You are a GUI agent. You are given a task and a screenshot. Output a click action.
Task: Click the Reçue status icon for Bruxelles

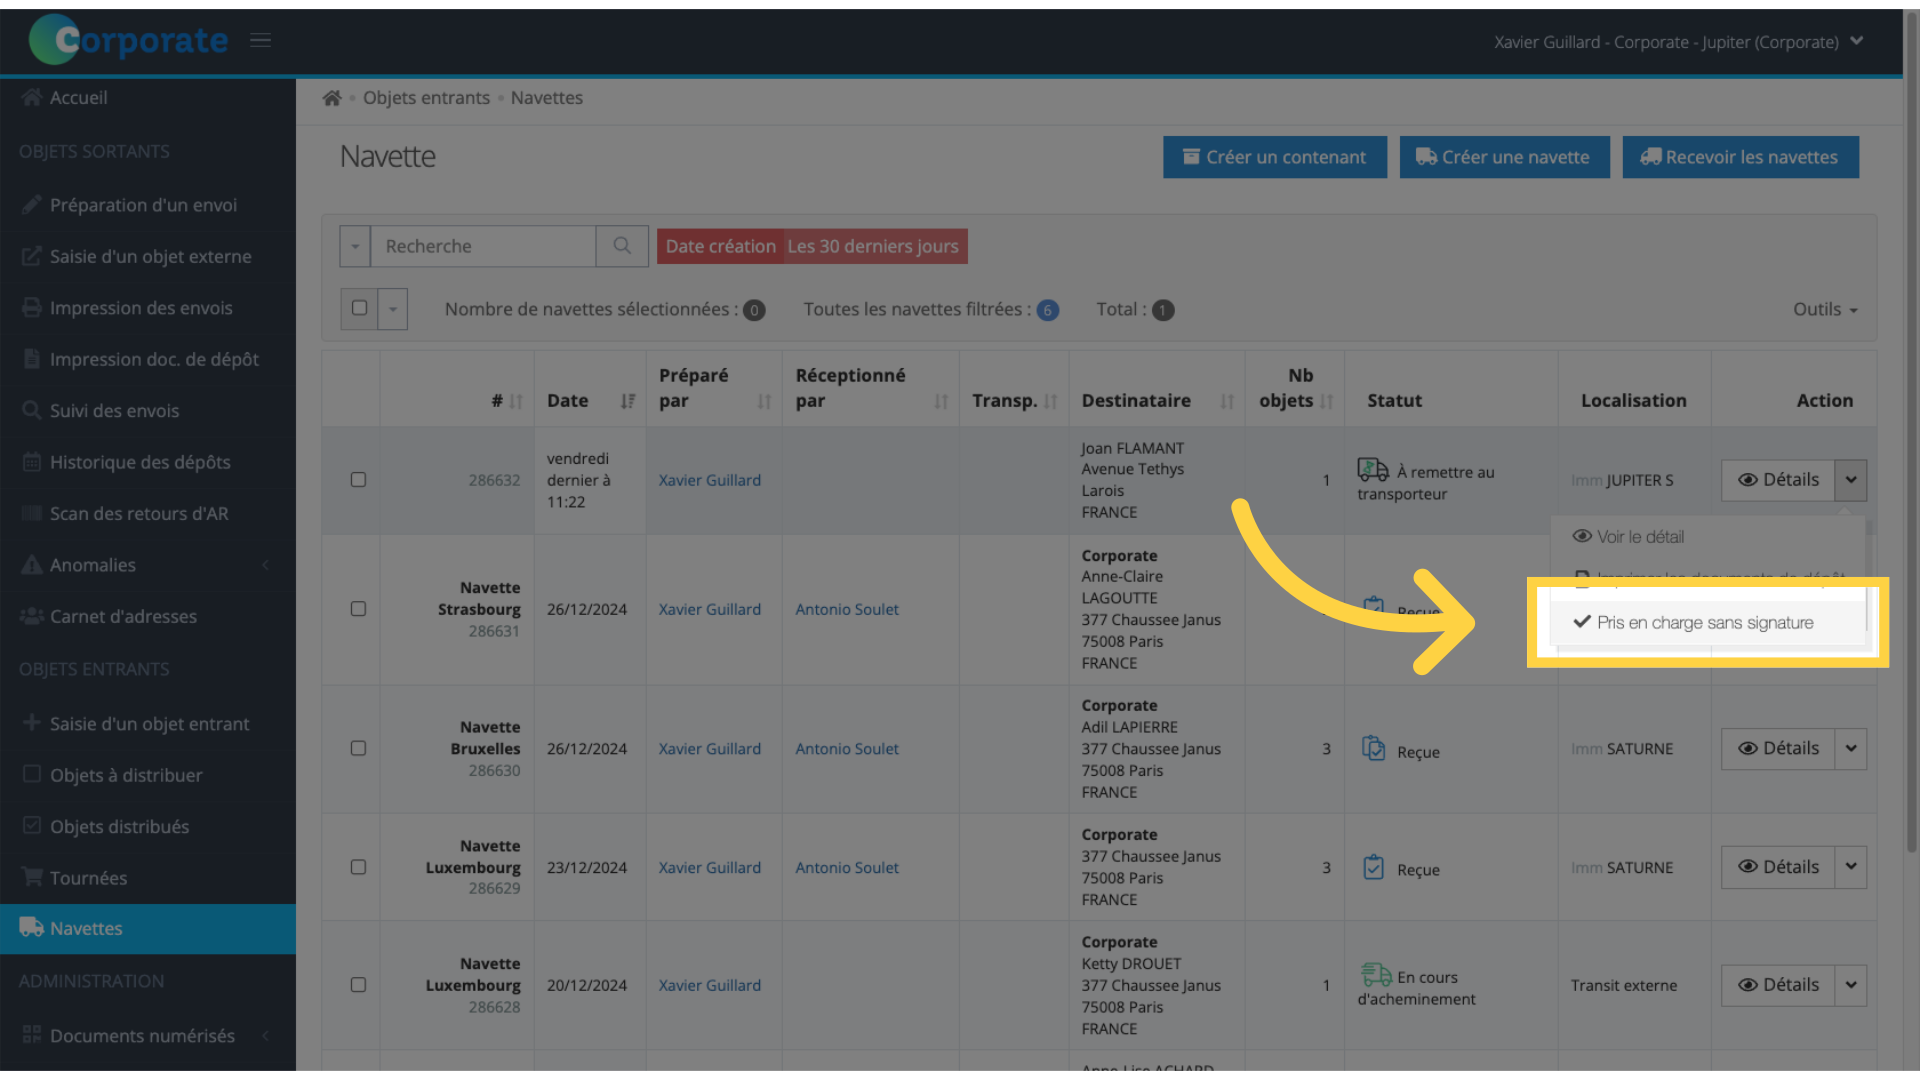[1373, 748]
